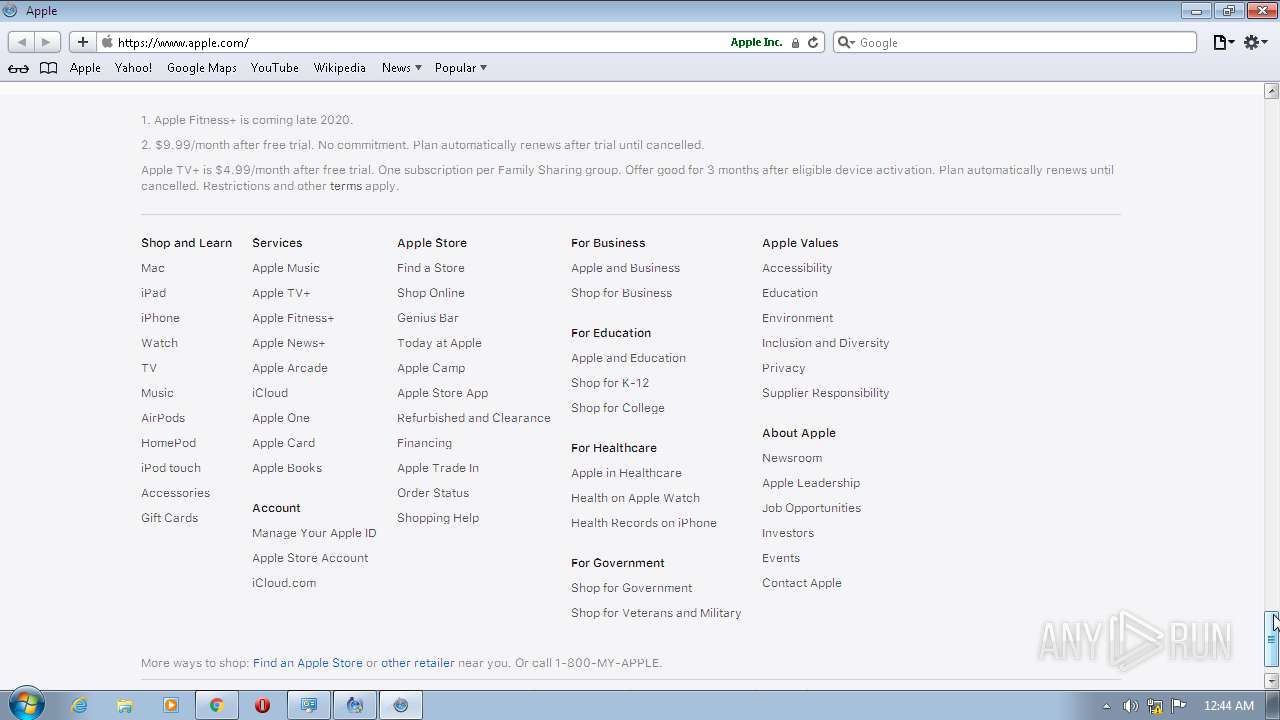Viewport: 1280px width, 720px height.
Task: Open the Shop for K-12 link
Action: [610, 383]
